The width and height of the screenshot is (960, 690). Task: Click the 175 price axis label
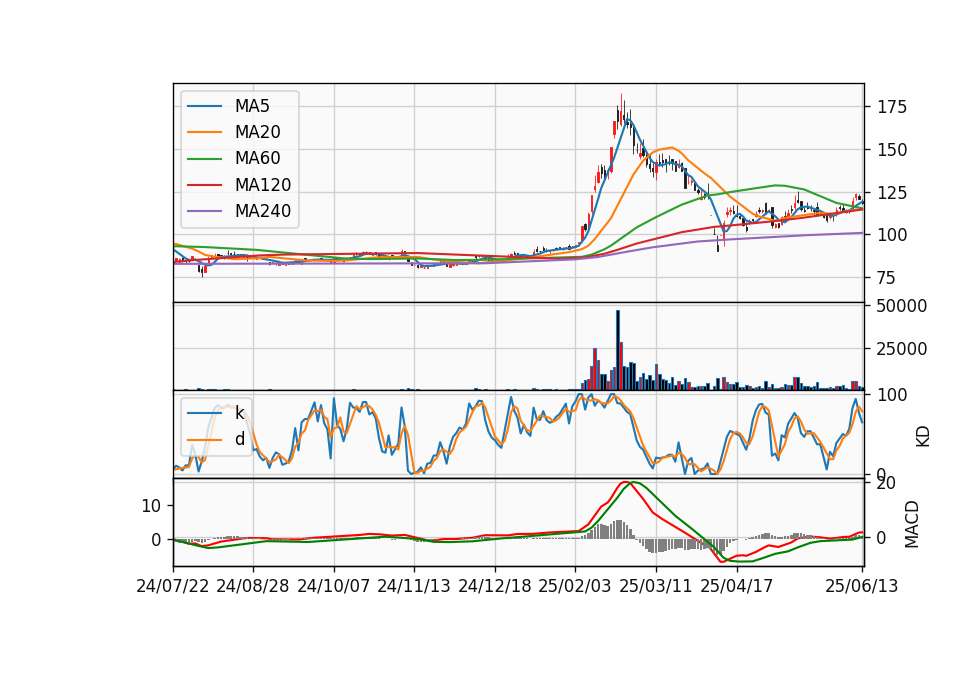pos(892,107)
